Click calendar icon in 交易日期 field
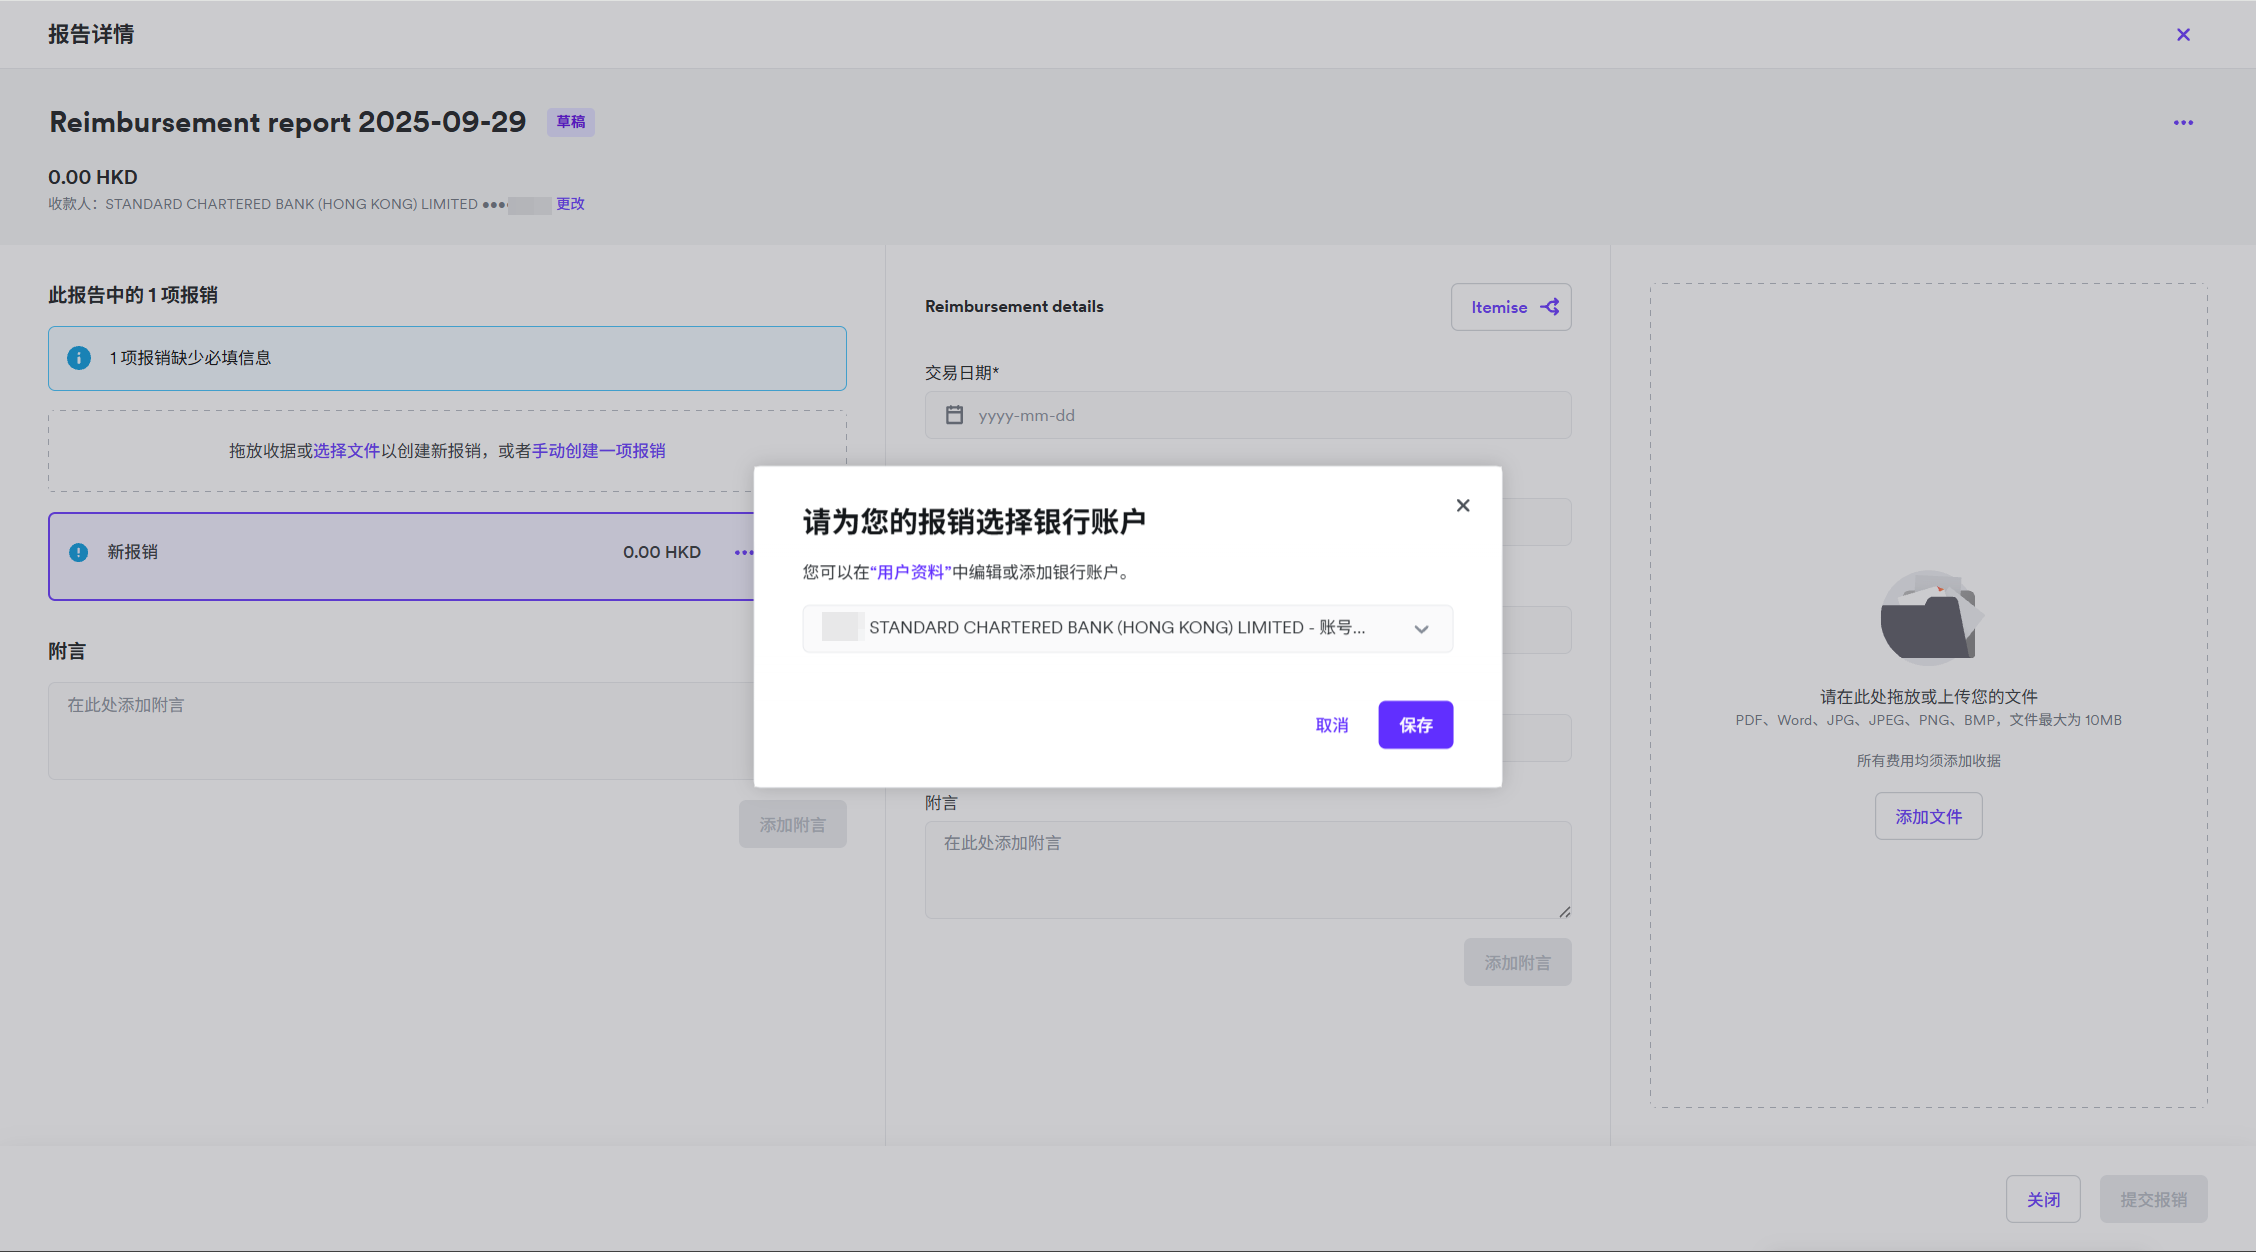2256x1252 pixels. 954,415
